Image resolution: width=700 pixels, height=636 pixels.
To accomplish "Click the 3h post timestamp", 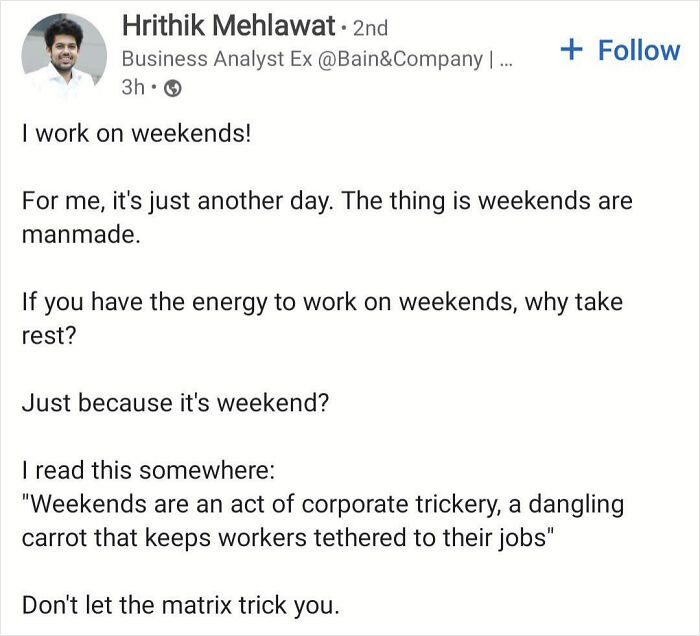I will (133, 88).
